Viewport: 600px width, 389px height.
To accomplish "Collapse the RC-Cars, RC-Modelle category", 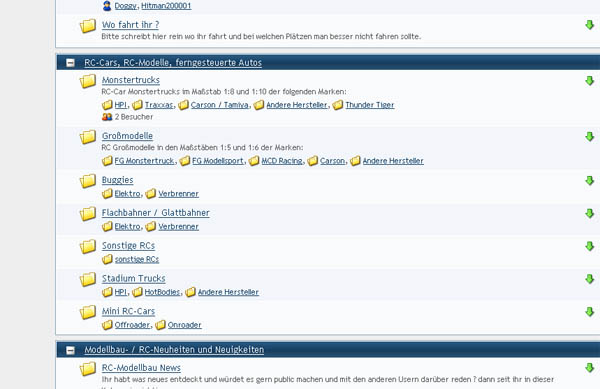I will click(x=70, y=63).
